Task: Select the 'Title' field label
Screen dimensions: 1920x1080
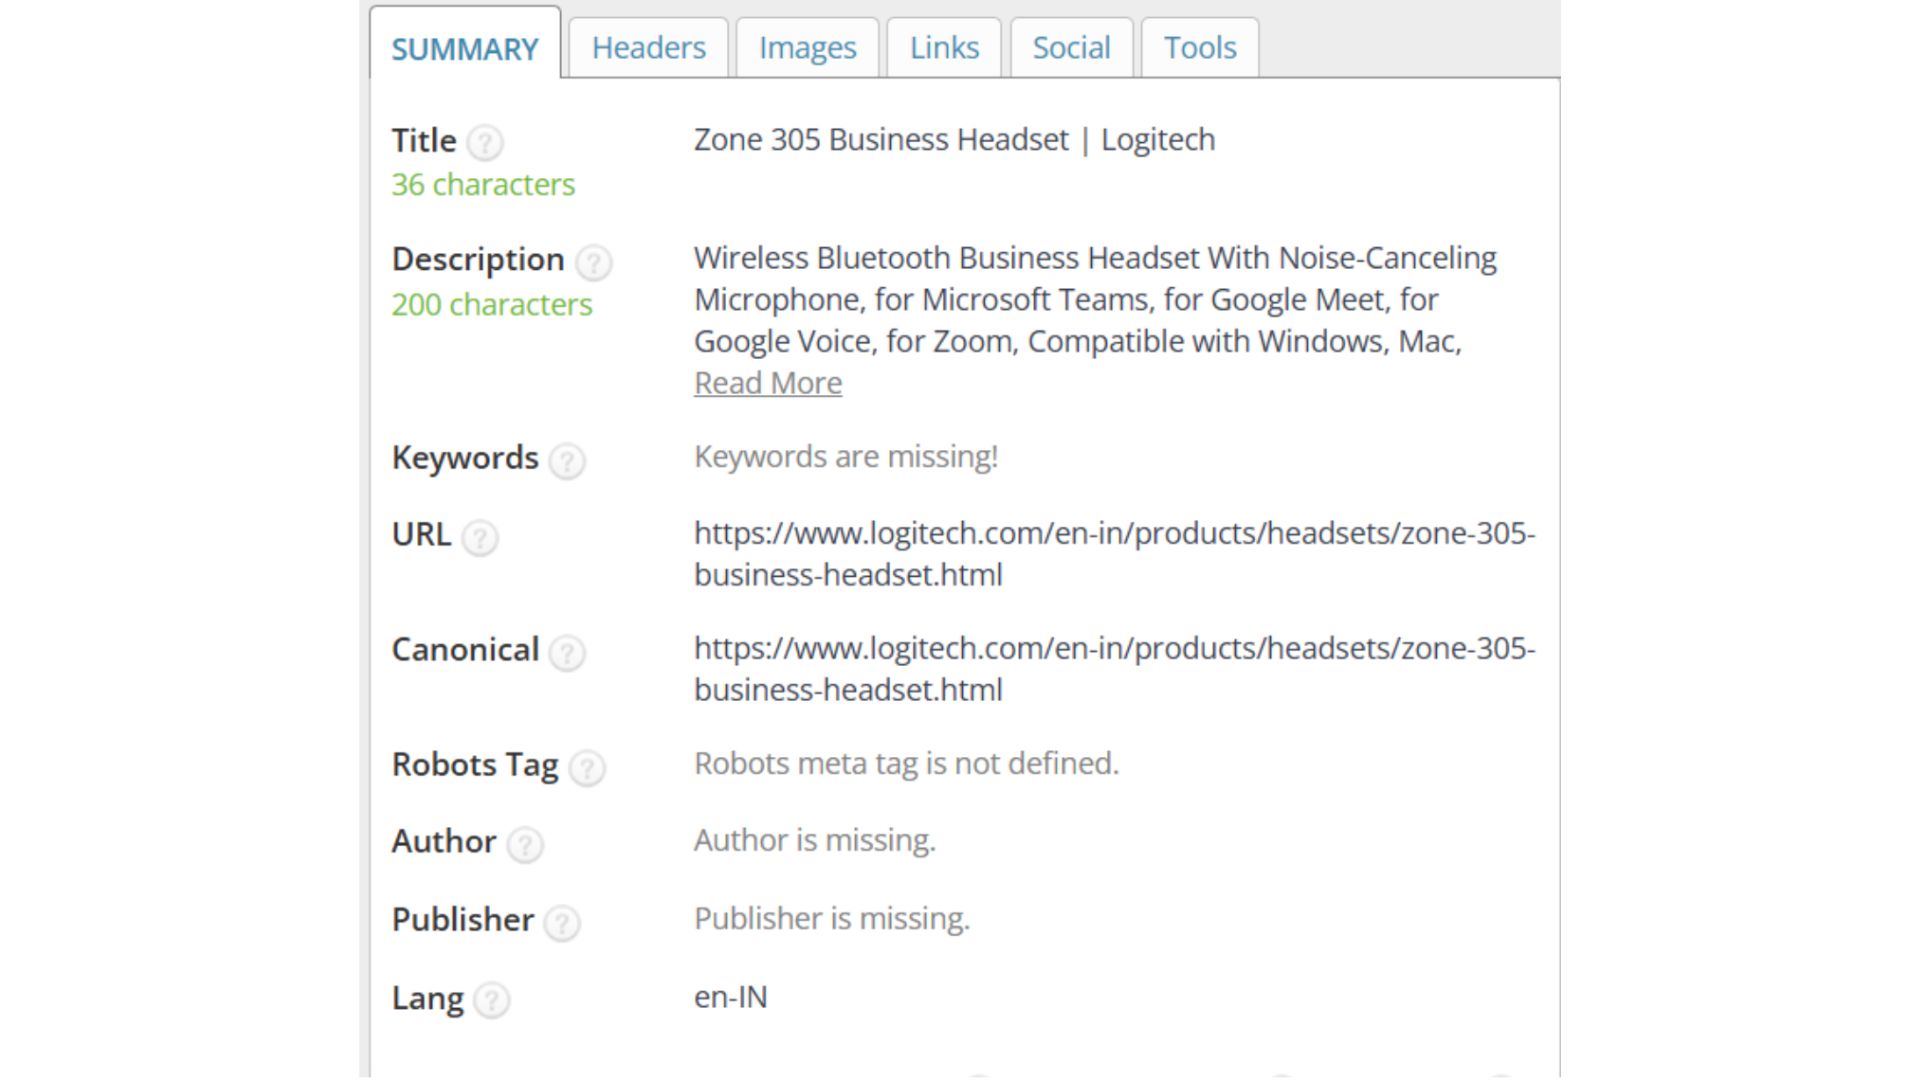Action: (x=424, y=140)
